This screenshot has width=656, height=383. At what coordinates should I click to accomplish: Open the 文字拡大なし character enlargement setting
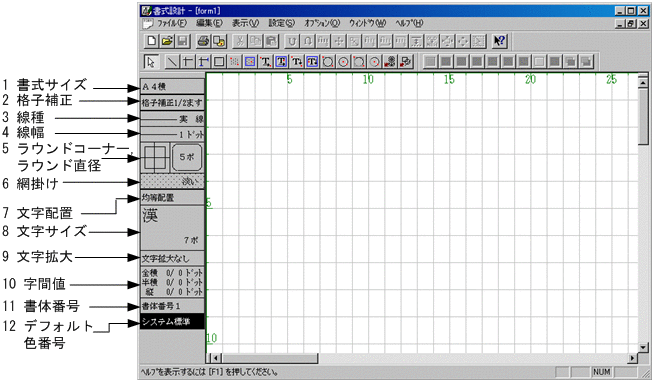coord(172,258)
